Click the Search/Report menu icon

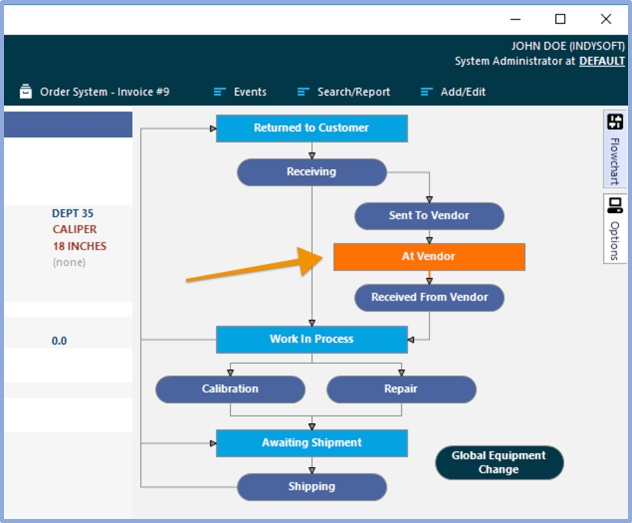click(x=303, y=92)
